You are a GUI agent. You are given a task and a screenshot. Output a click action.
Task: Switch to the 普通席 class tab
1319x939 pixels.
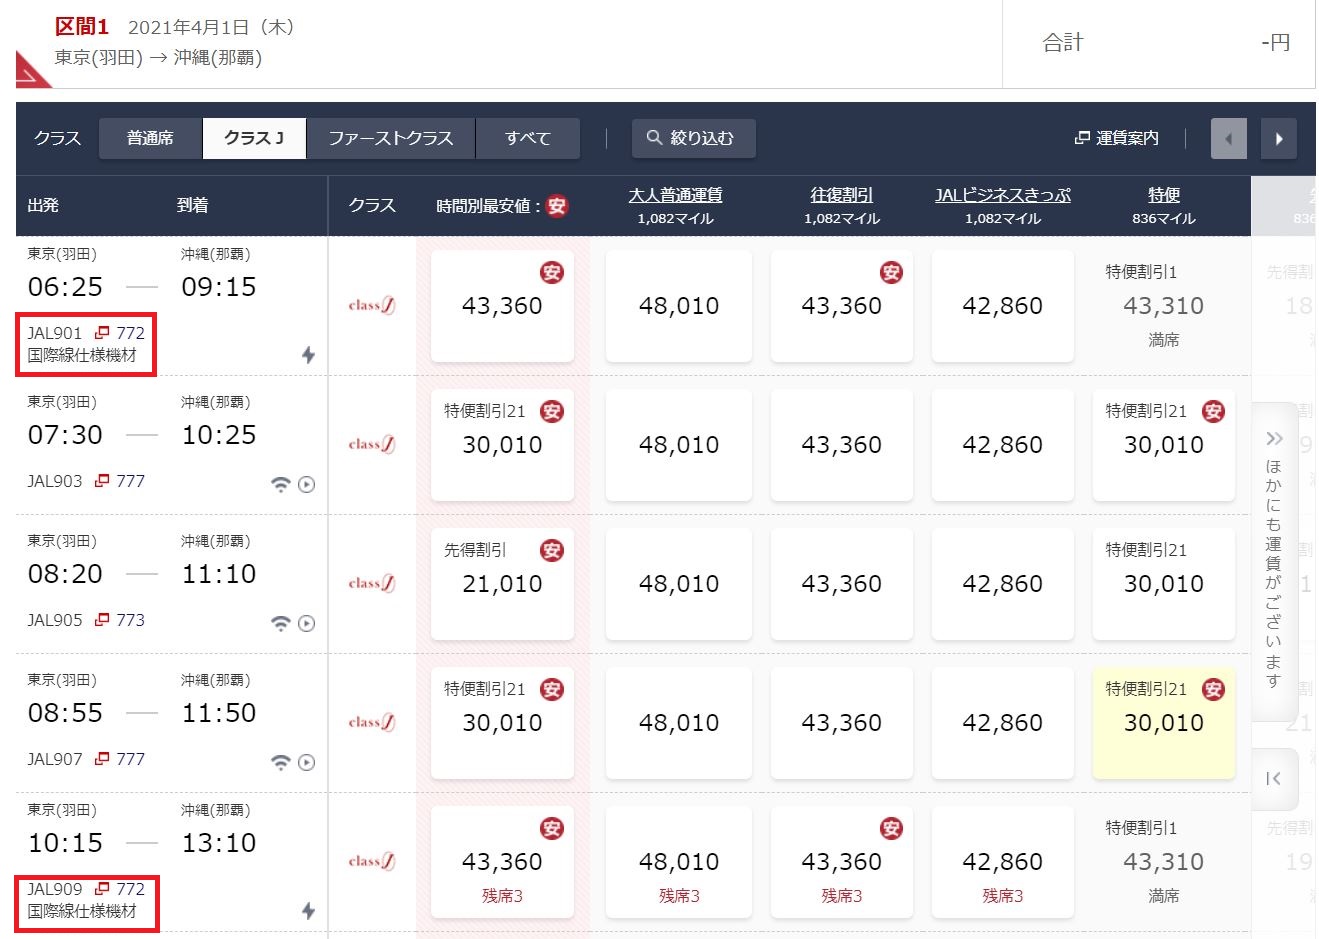[x=150, y=138]
